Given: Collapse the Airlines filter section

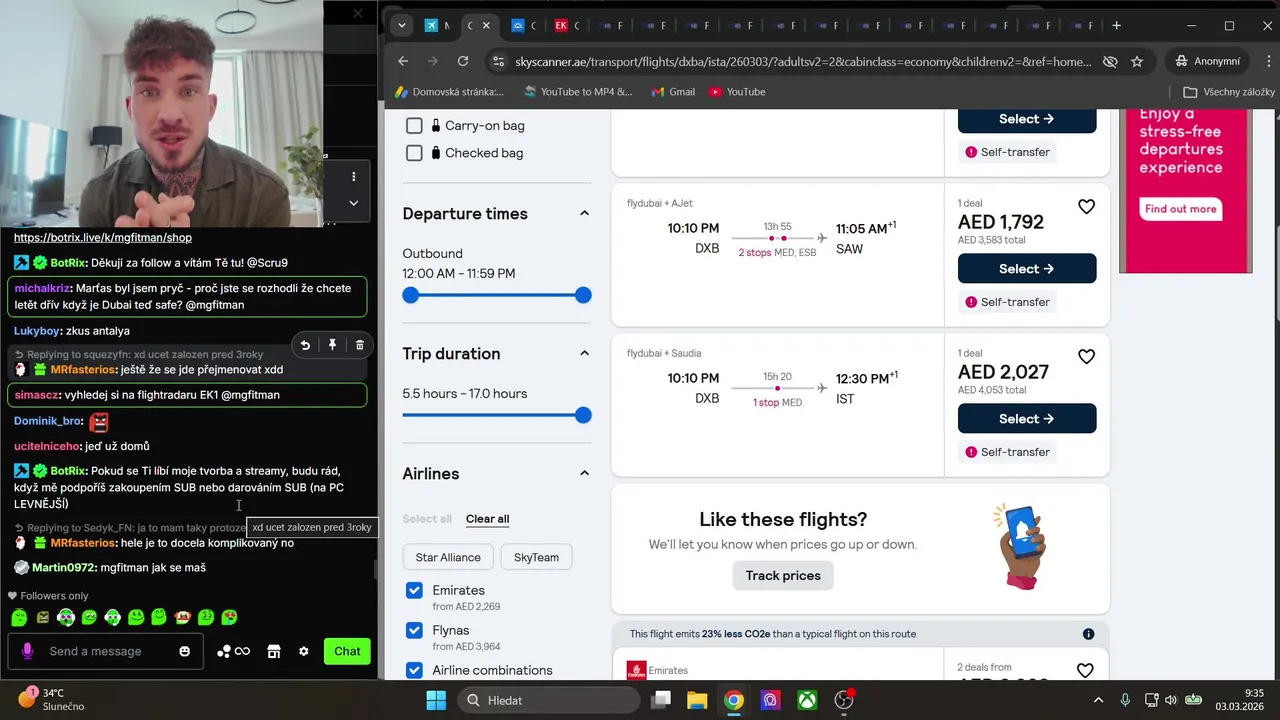Looking at the screenshot, I should pos(585,473).
